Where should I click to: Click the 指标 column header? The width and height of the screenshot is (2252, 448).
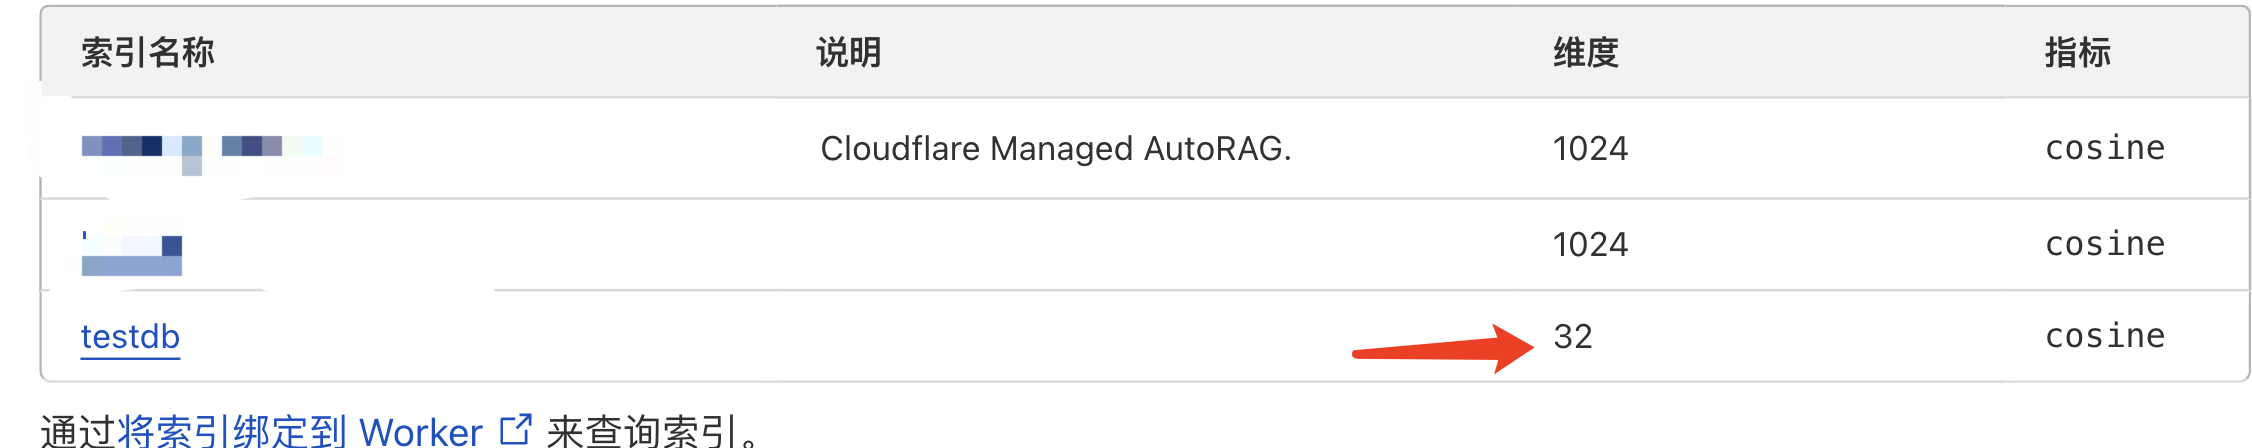pos(2077,53)
